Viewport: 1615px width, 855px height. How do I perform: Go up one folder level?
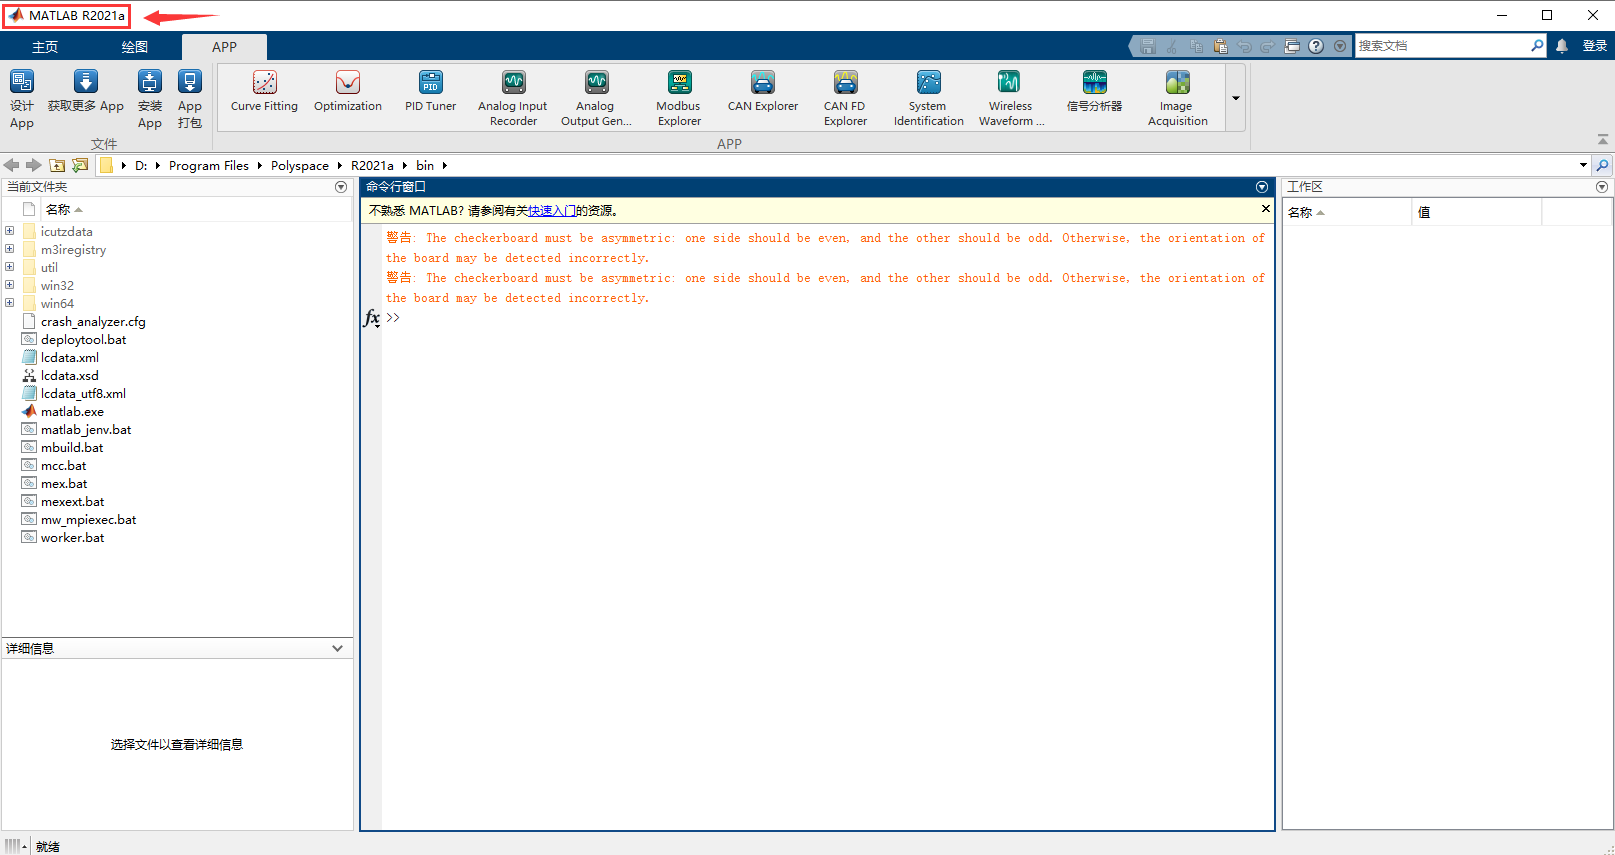(57, 165)
